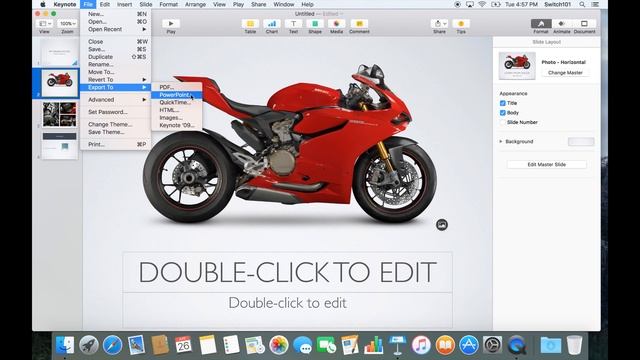640x360 pixels.
Task: Click the DOUBLE-CLICK TO EDIT title placeholder
Action: tap(288, 272)
